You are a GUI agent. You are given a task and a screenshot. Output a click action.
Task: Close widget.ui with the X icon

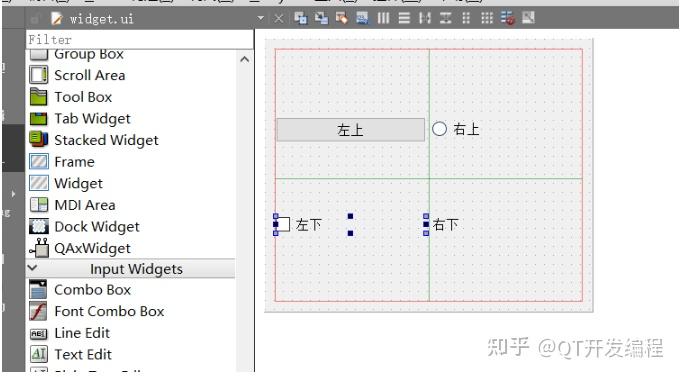tap(279, 19)
